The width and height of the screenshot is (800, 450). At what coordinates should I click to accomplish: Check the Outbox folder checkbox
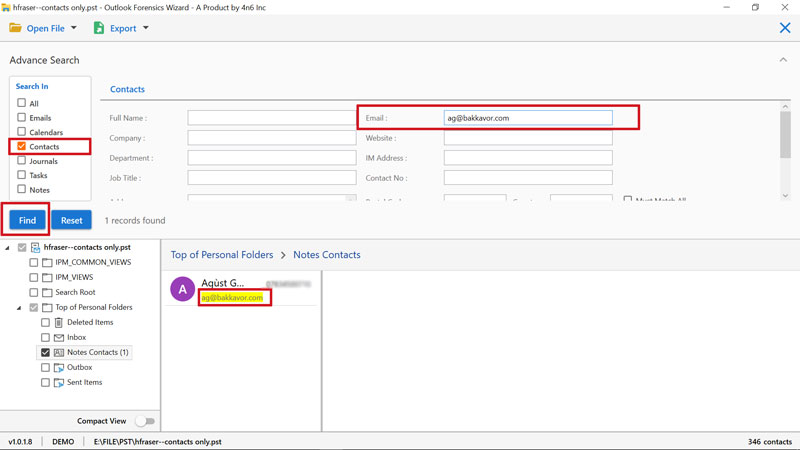click(x=45, y=367)
